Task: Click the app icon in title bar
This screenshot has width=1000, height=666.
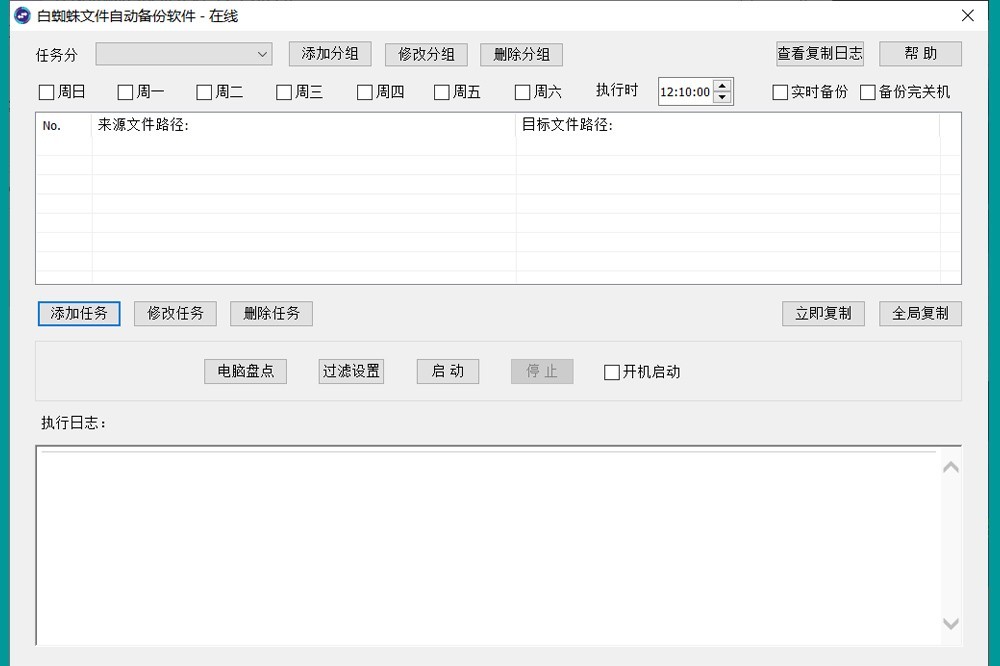Action: click(x=22, y=15)
